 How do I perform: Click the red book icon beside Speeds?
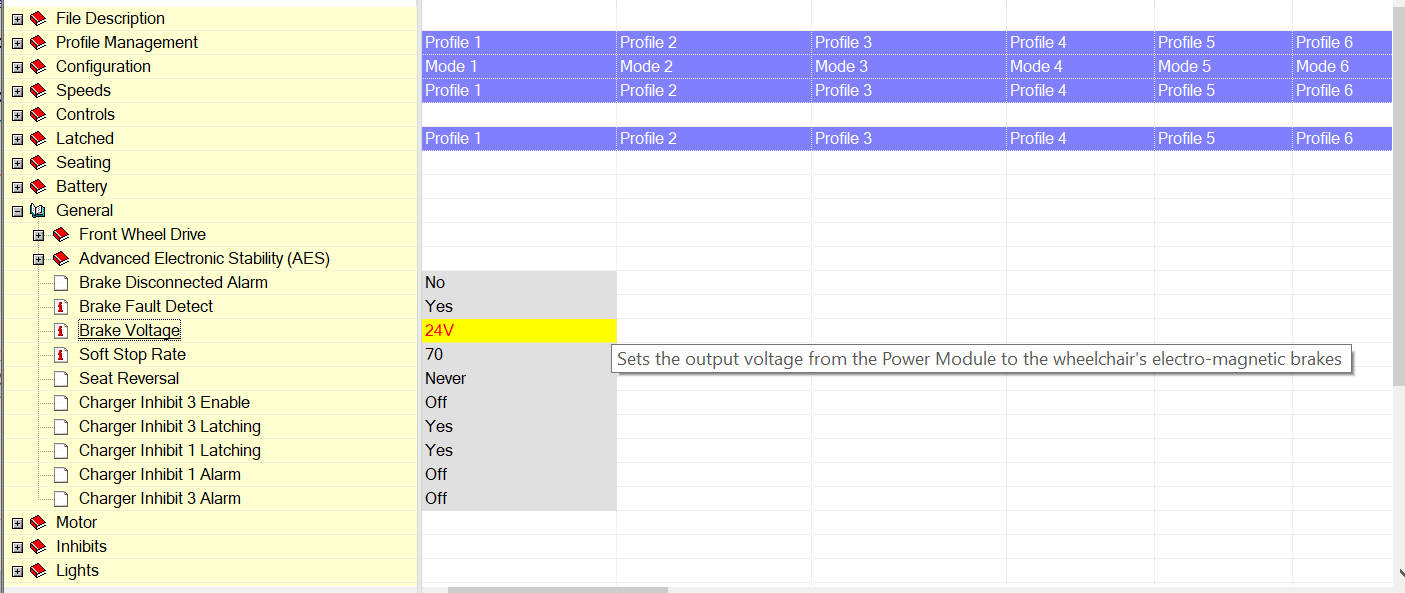(38, 91)
